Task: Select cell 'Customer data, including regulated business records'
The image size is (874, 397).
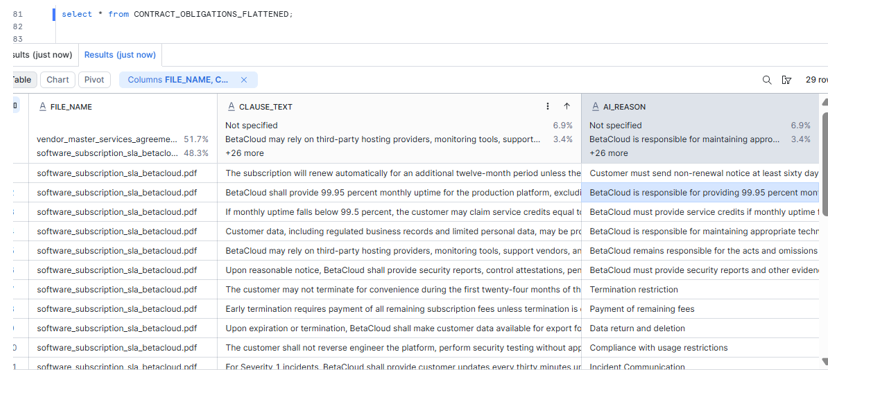Action: coord(399,231)
